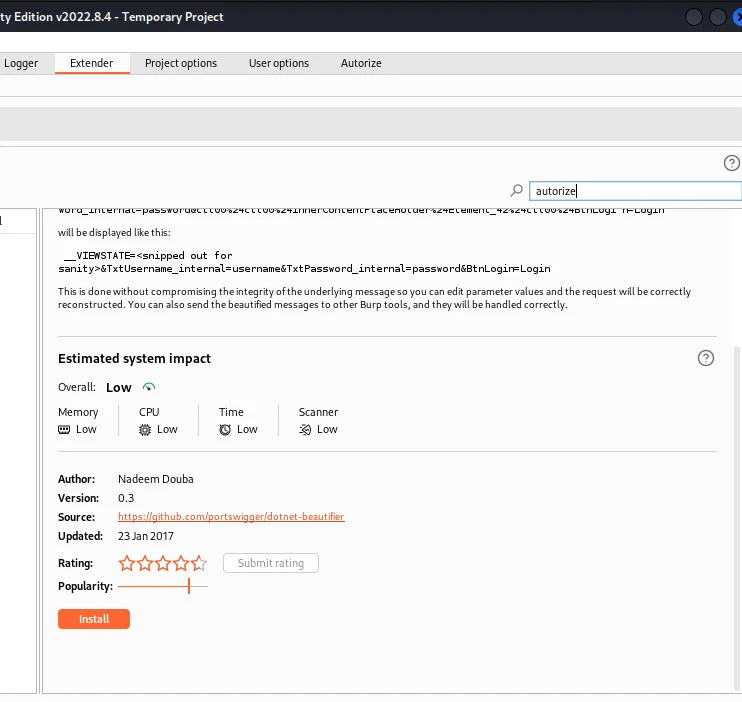Rate the extension with the first star
The width and height of the screenshot is (742, 702).
click(x=127, y=563)
